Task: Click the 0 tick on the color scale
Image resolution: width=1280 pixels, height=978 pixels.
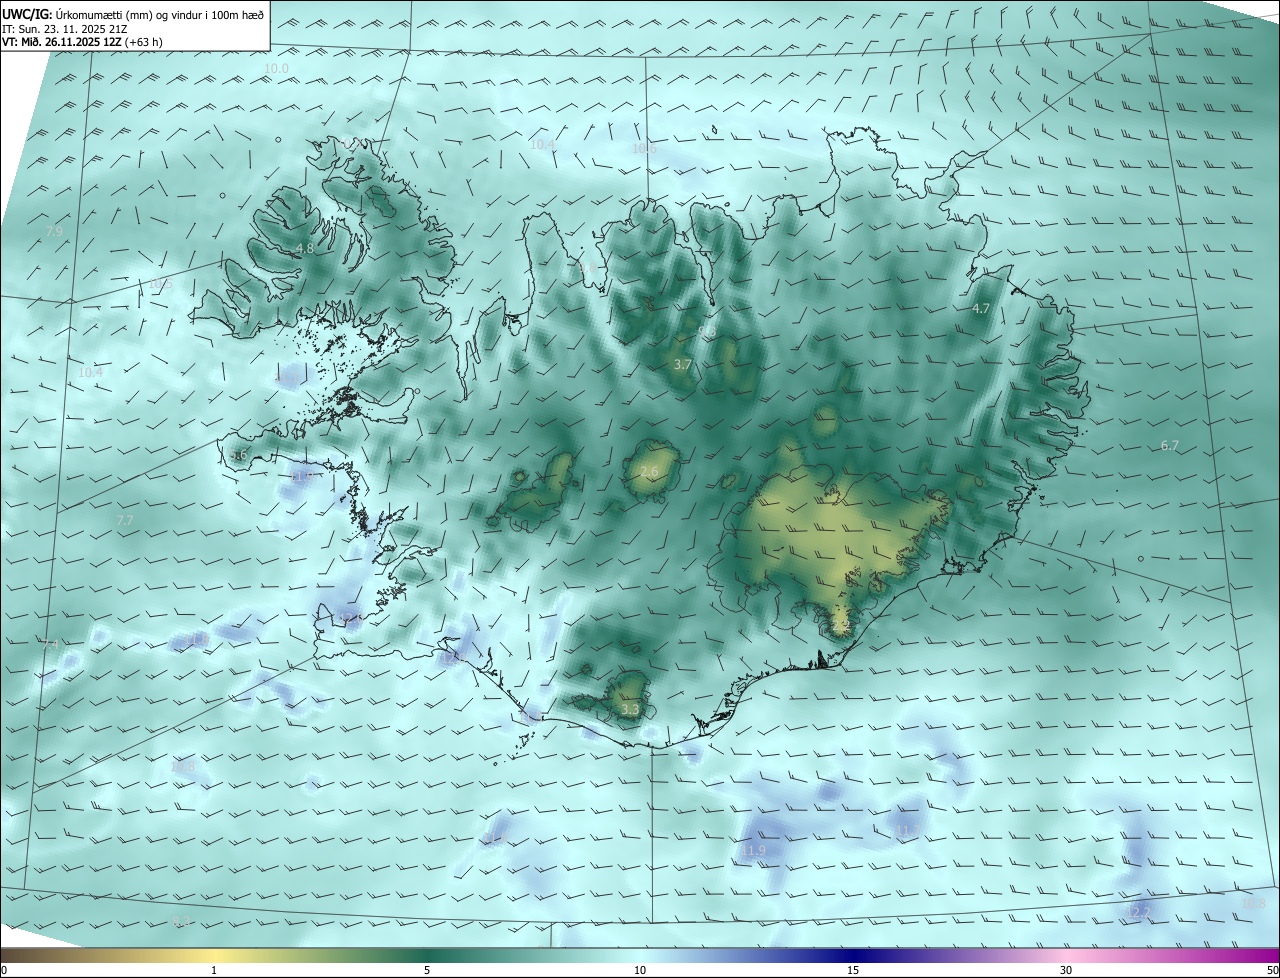Action: 4,970
